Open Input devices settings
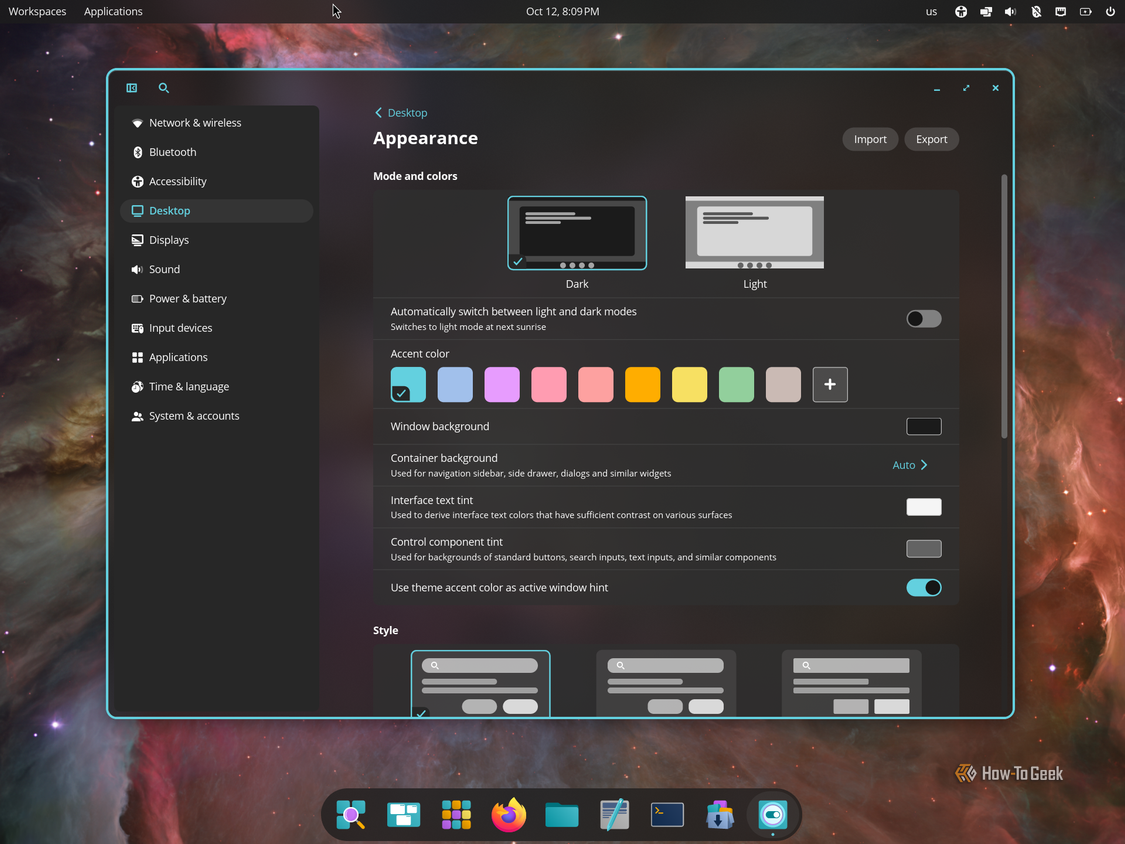1125x844 pixels. coord(217,328)
